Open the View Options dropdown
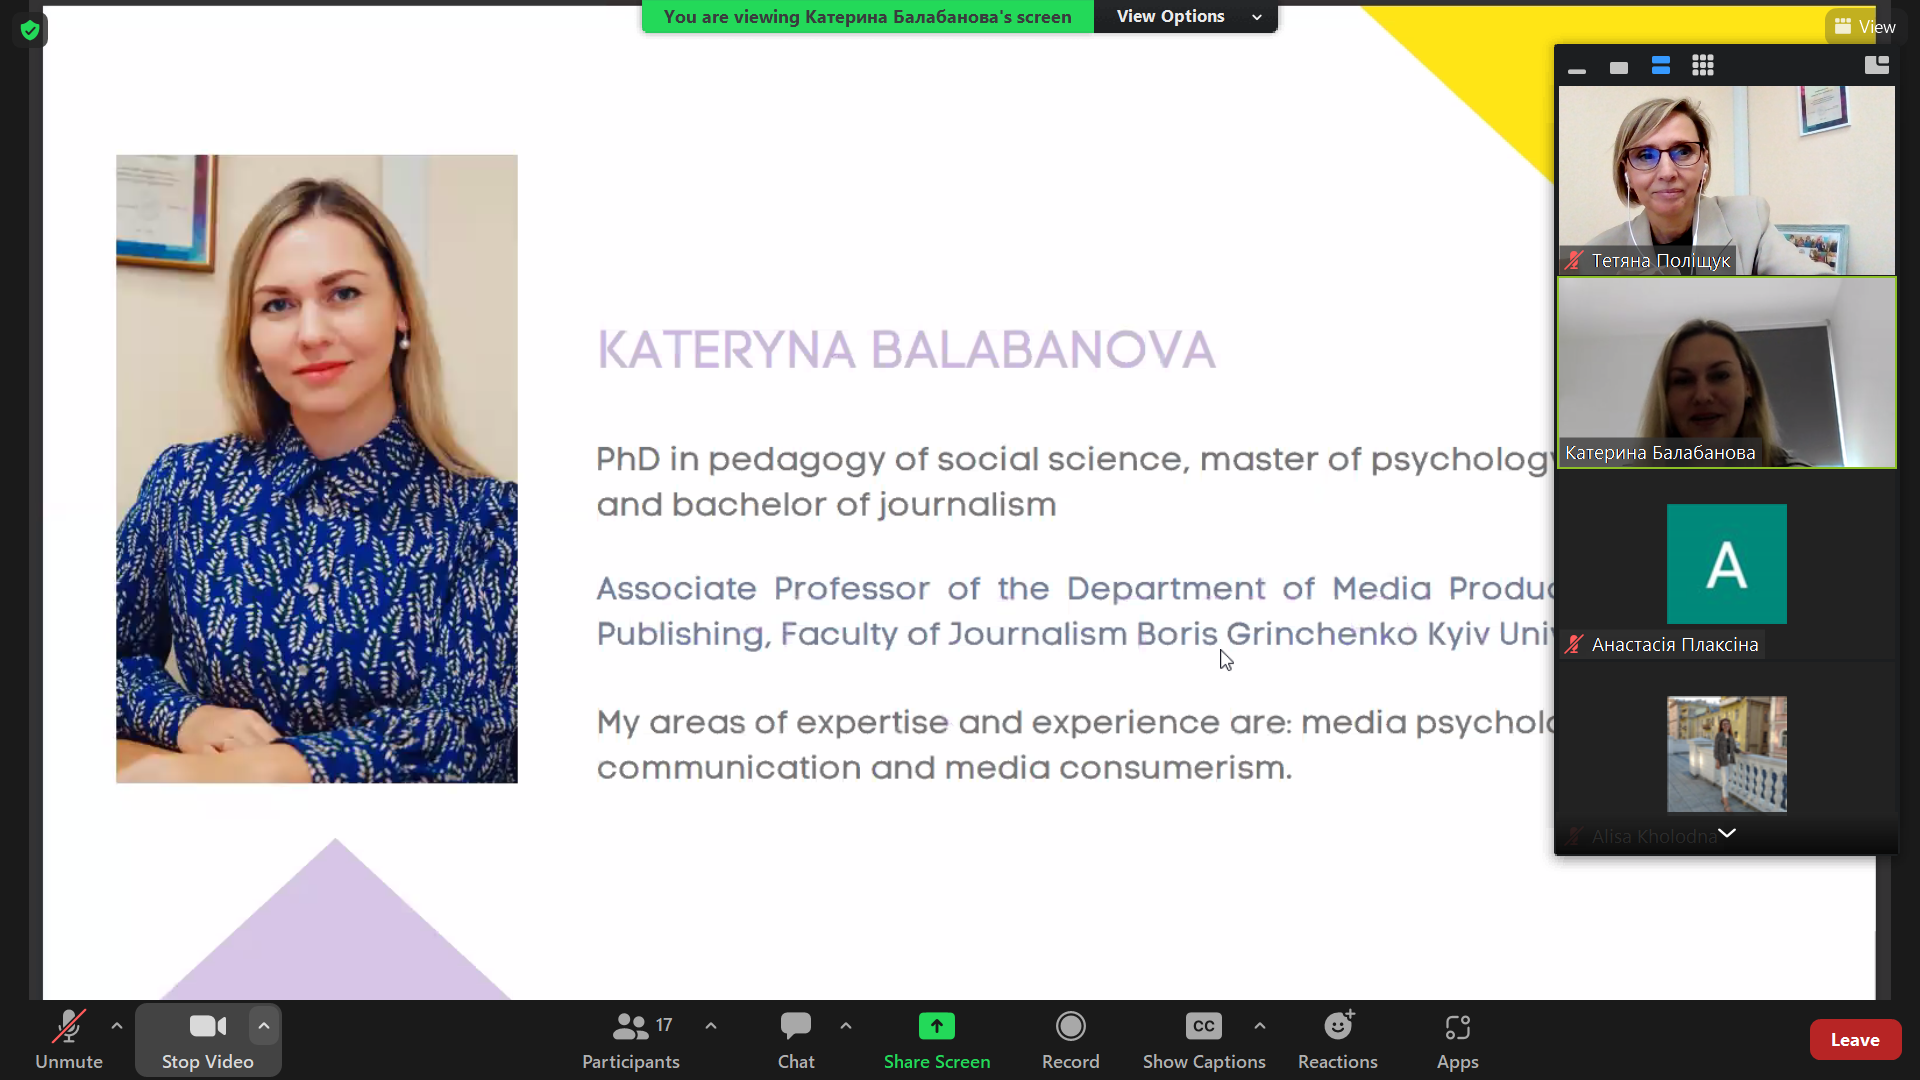Screen dimensions: 1920x1080 tap(1185, 17)
